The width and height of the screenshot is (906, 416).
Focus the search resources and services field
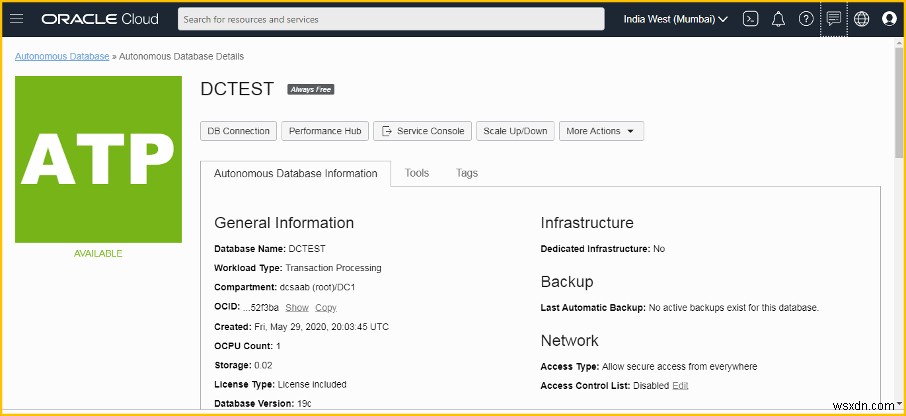[391, 19]
